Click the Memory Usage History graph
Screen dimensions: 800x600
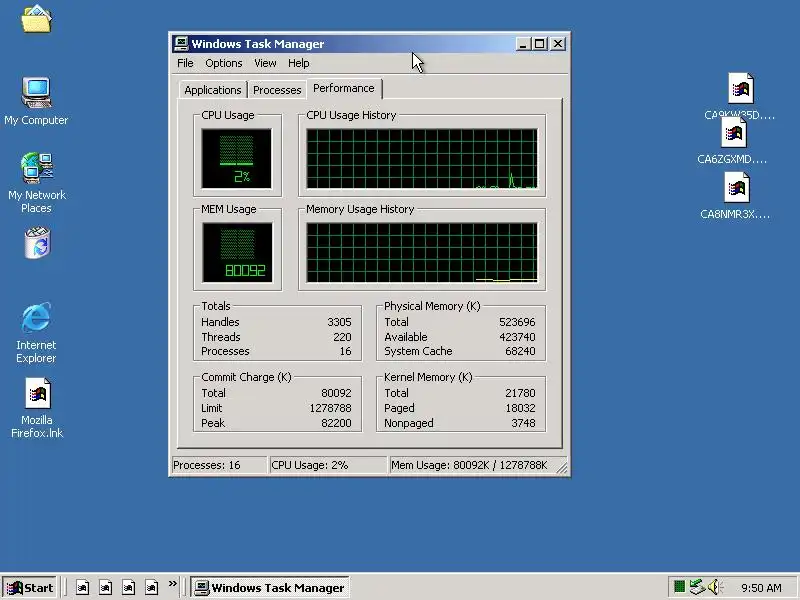(x=422, y=253)
